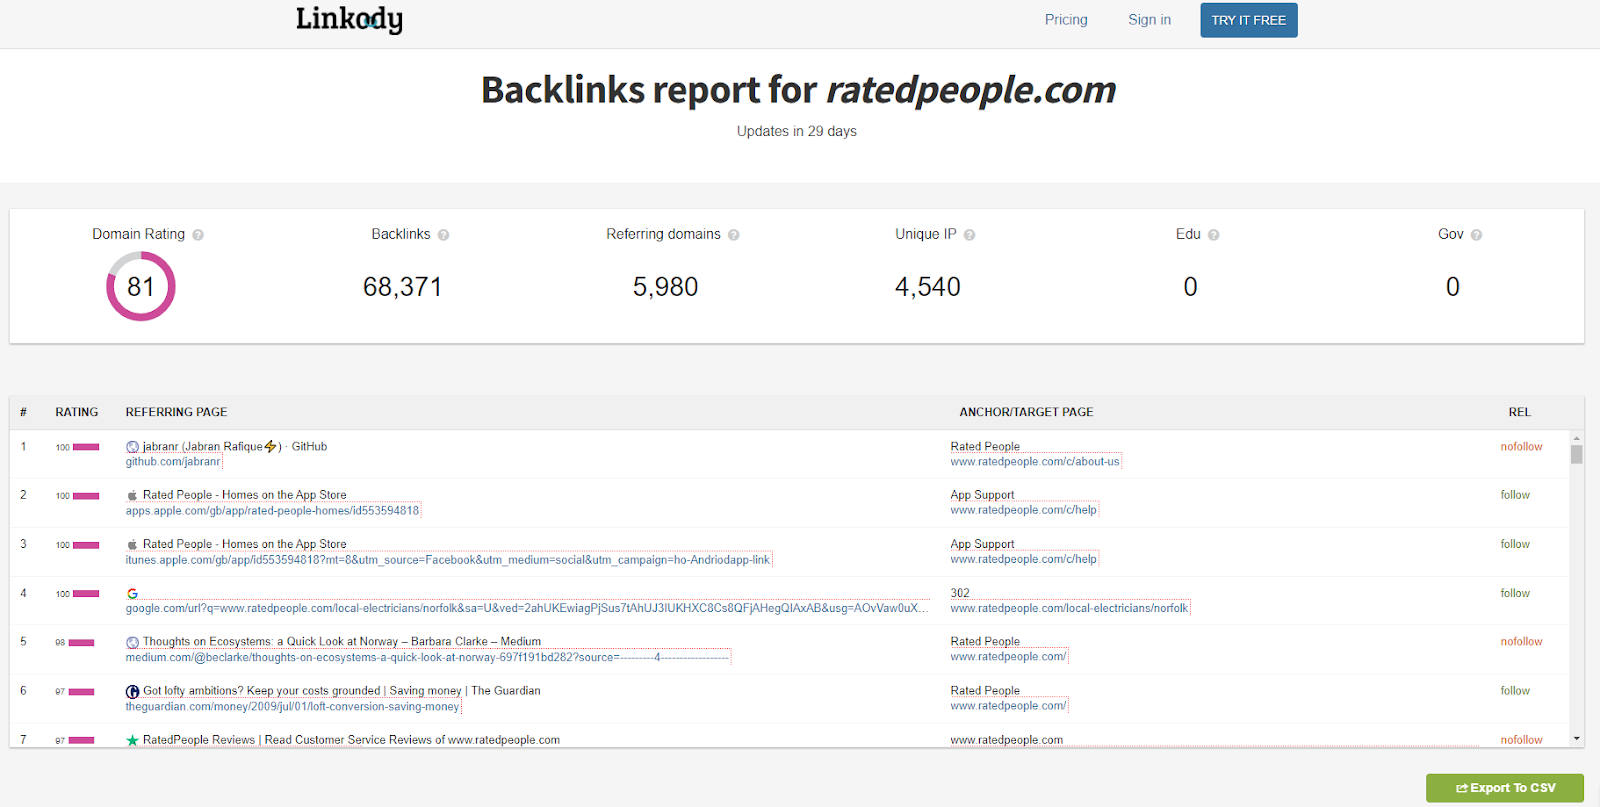The height and width of the screenshot is (807, 1600).
Task: Click the nofollow tag in row 5
Action: 1521,642
